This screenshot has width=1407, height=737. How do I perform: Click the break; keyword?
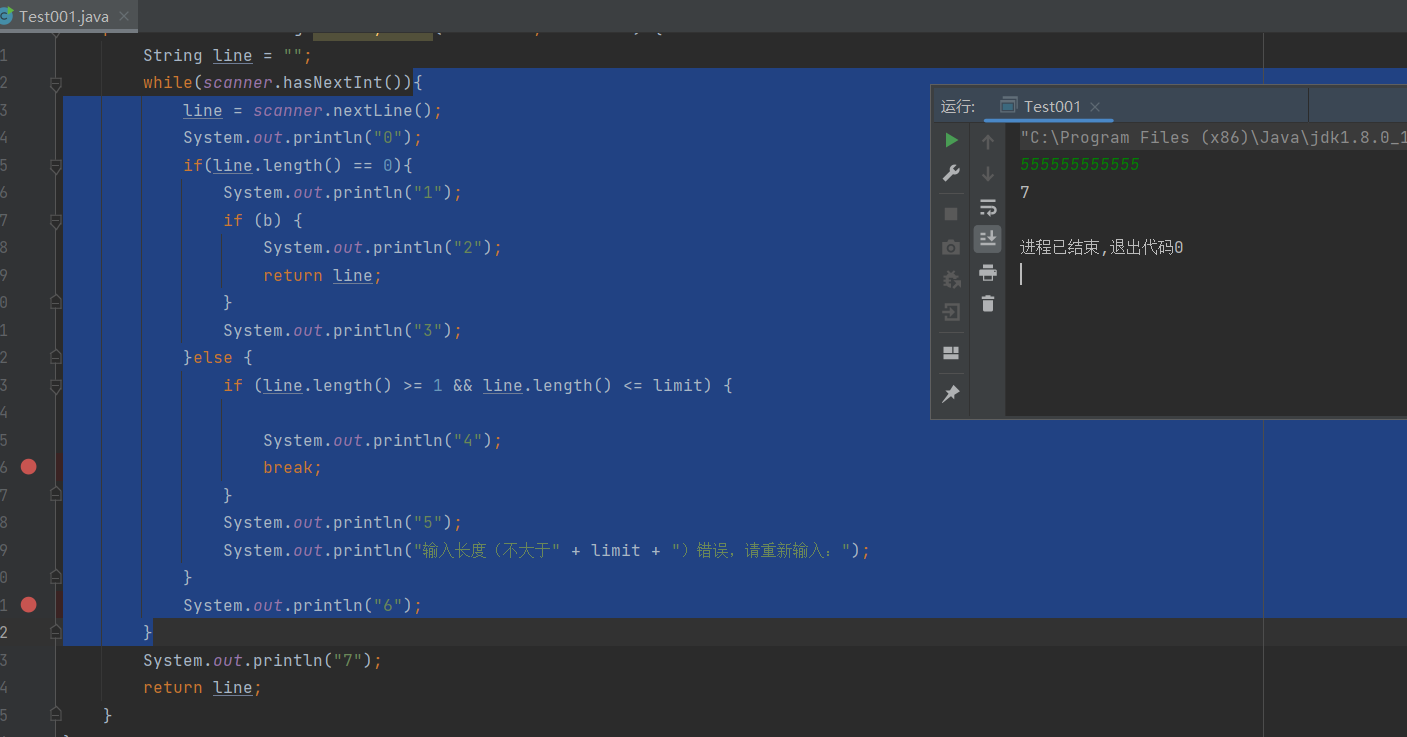coord(293,468)
